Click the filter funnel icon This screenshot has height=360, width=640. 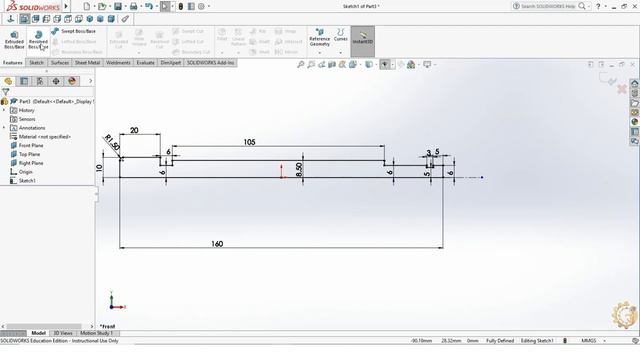tap(6, 92)
